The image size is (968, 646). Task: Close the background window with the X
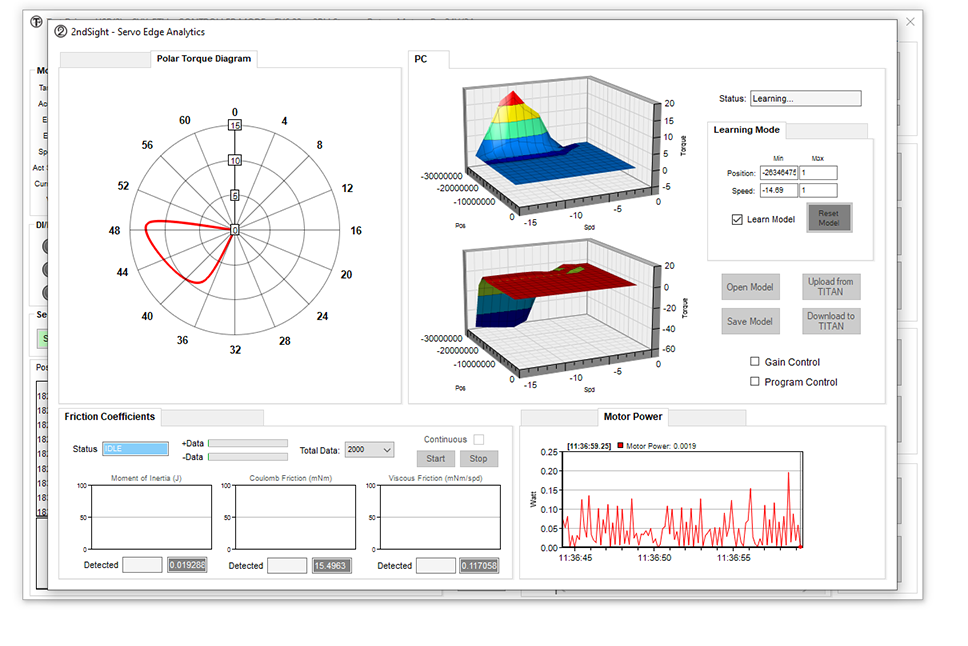point(910,21)
